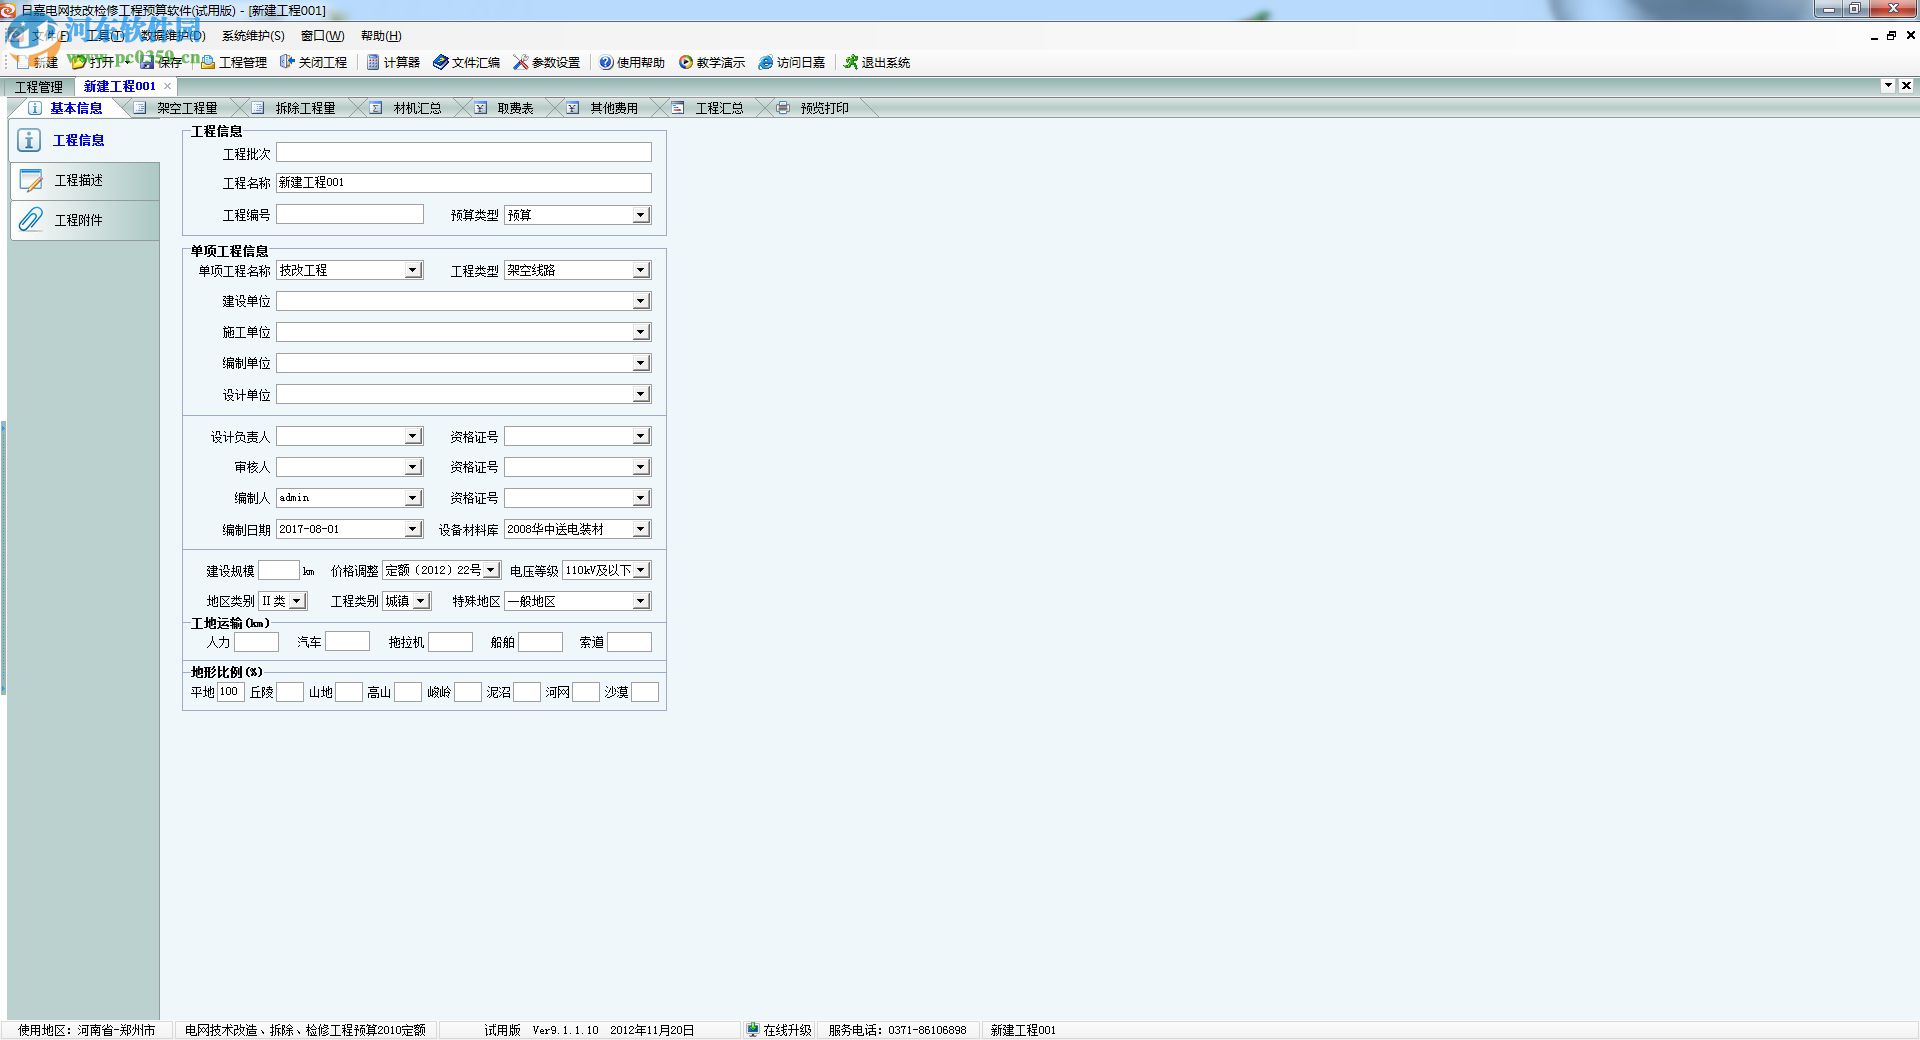
Task: Expand the 设计单位 dropdown
Action: tap(641, 395)
